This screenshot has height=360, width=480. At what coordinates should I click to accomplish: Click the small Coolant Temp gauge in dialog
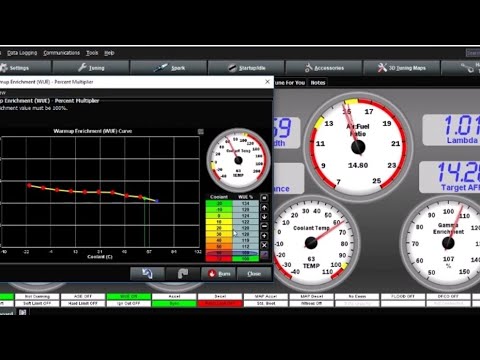point(238,160)
